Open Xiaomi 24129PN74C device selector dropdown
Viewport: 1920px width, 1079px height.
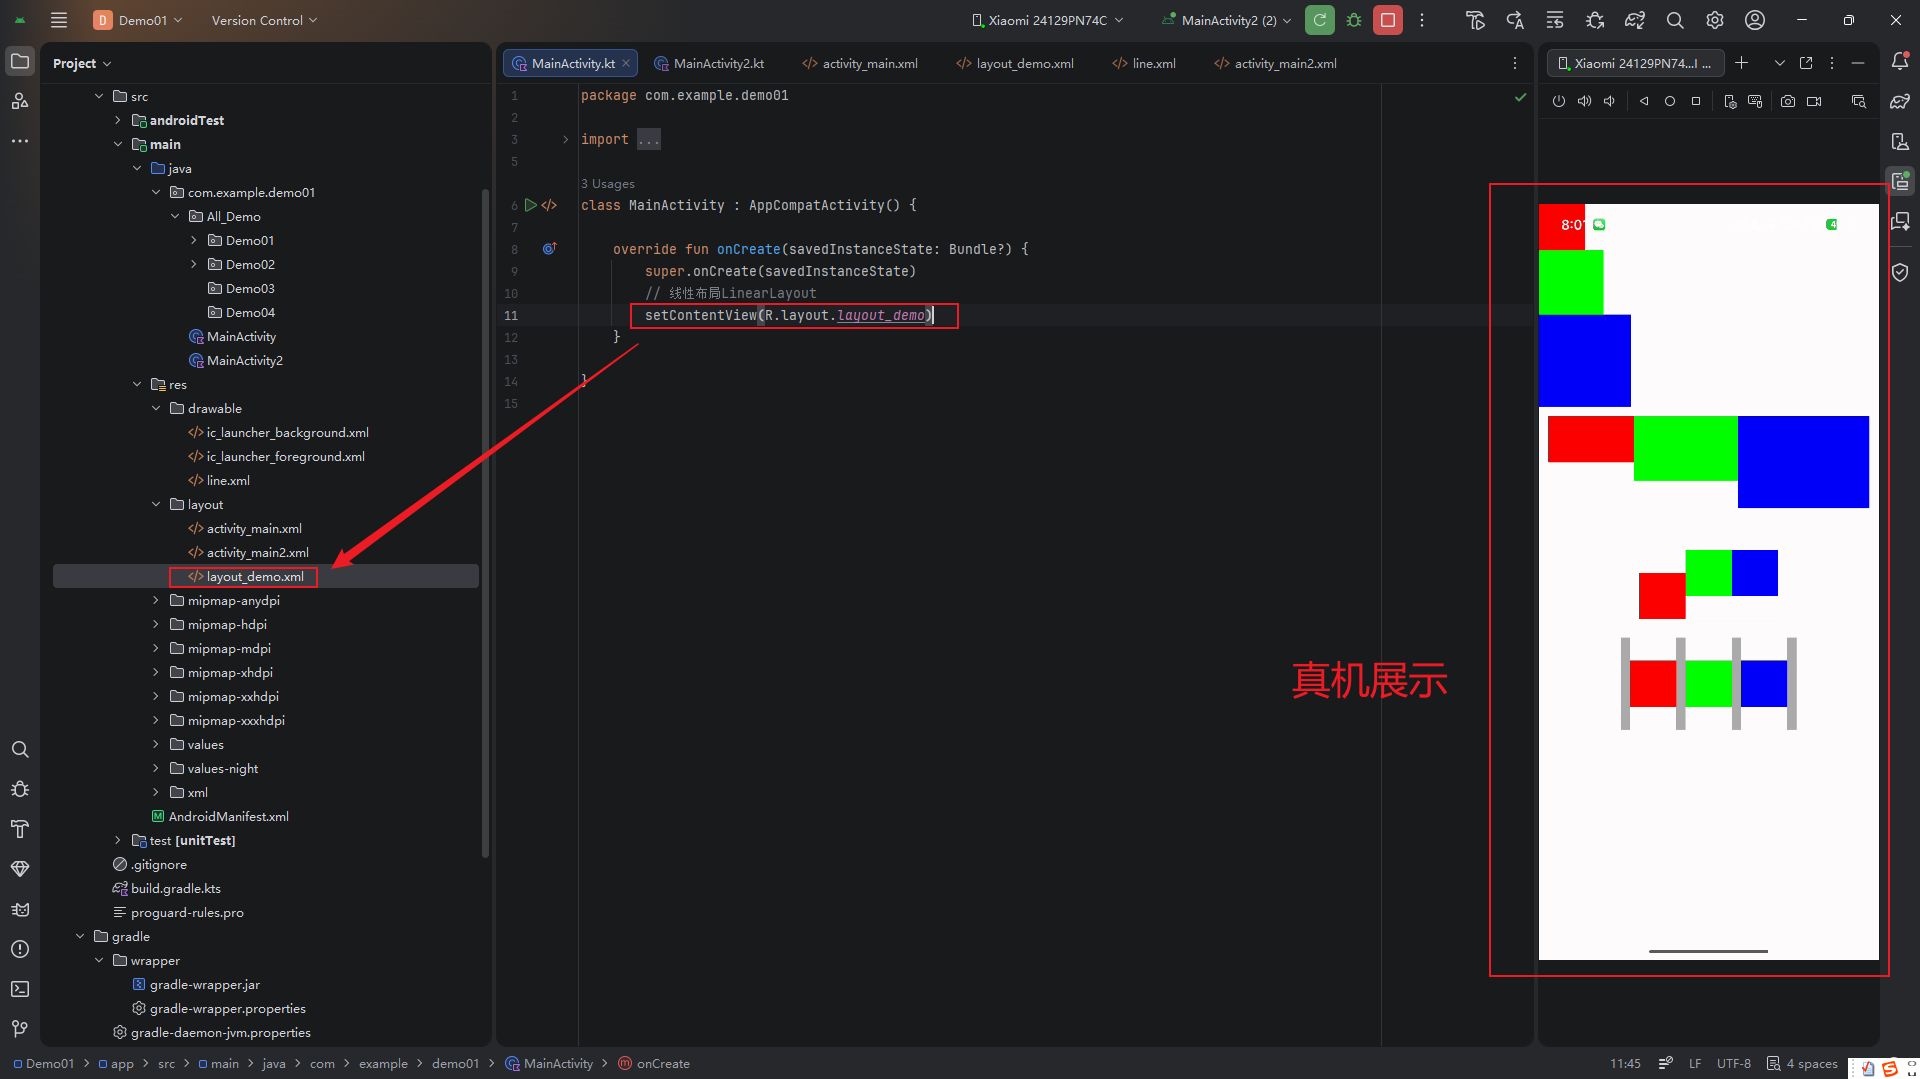coord(1047,20)
